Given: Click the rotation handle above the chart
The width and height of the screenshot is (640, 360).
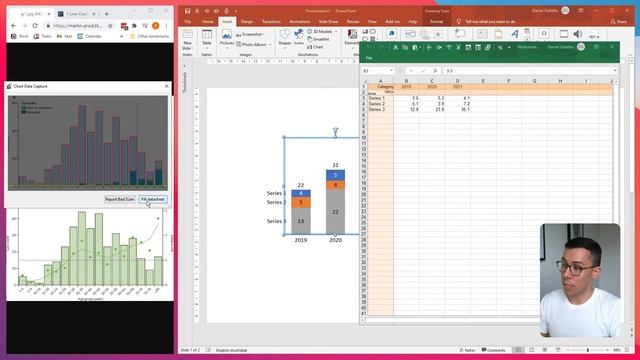Looking at the screenshot, I should 335,131.
